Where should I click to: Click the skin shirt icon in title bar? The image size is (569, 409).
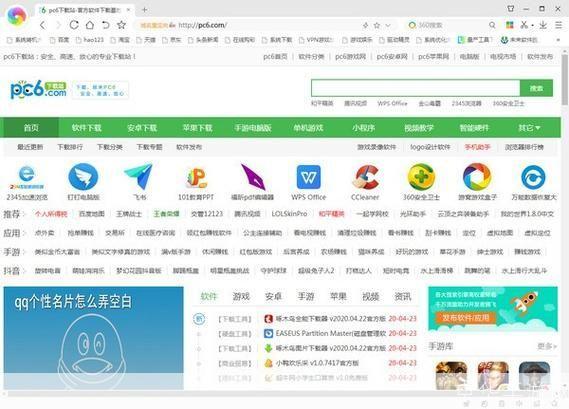pos(511,9)
